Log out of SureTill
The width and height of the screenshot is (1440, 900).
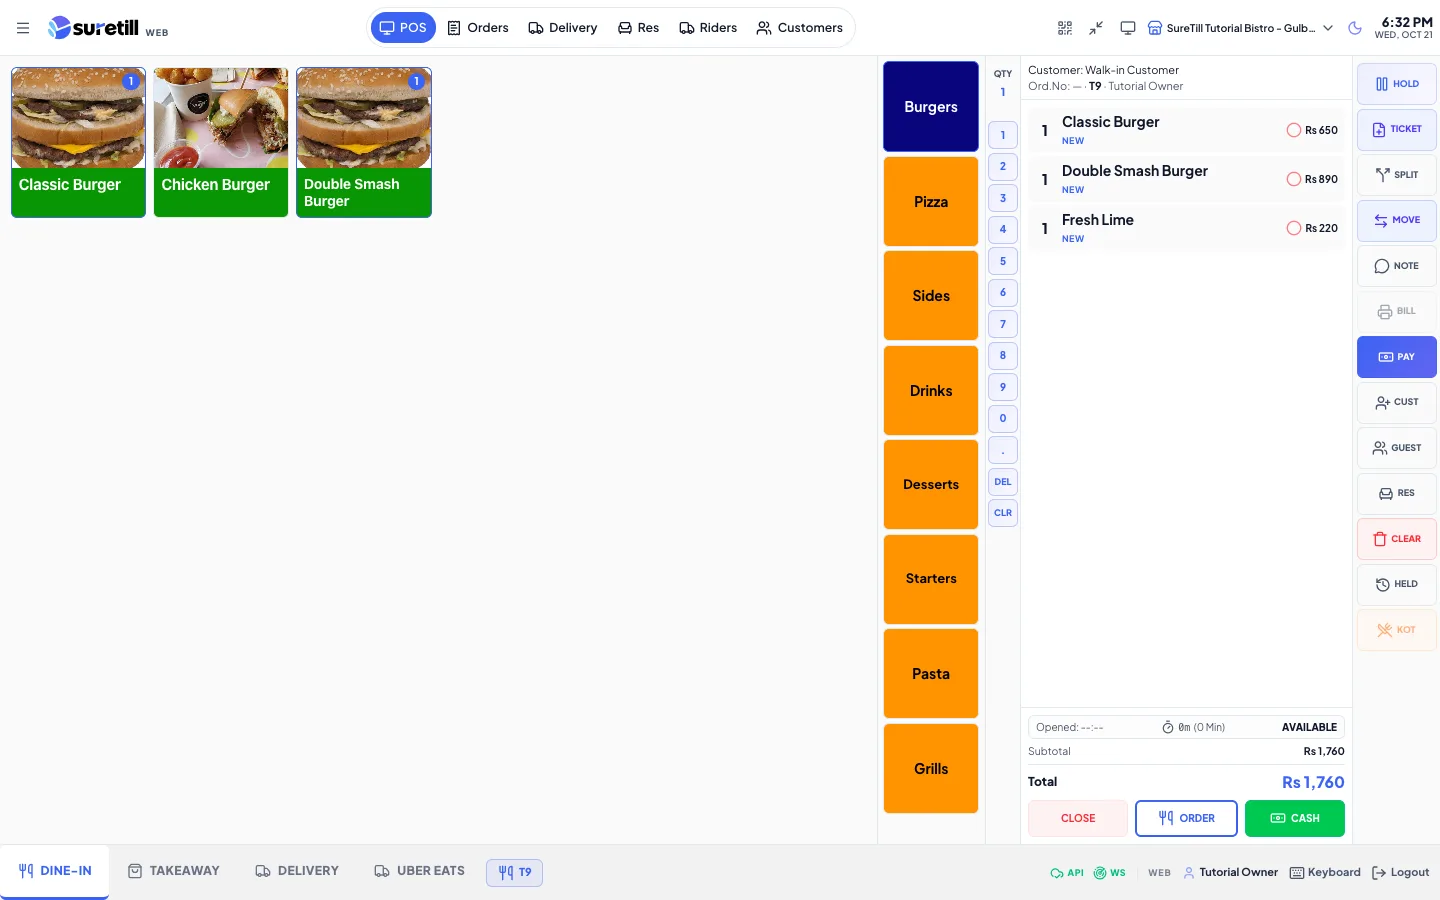(x=1401, y=873)
